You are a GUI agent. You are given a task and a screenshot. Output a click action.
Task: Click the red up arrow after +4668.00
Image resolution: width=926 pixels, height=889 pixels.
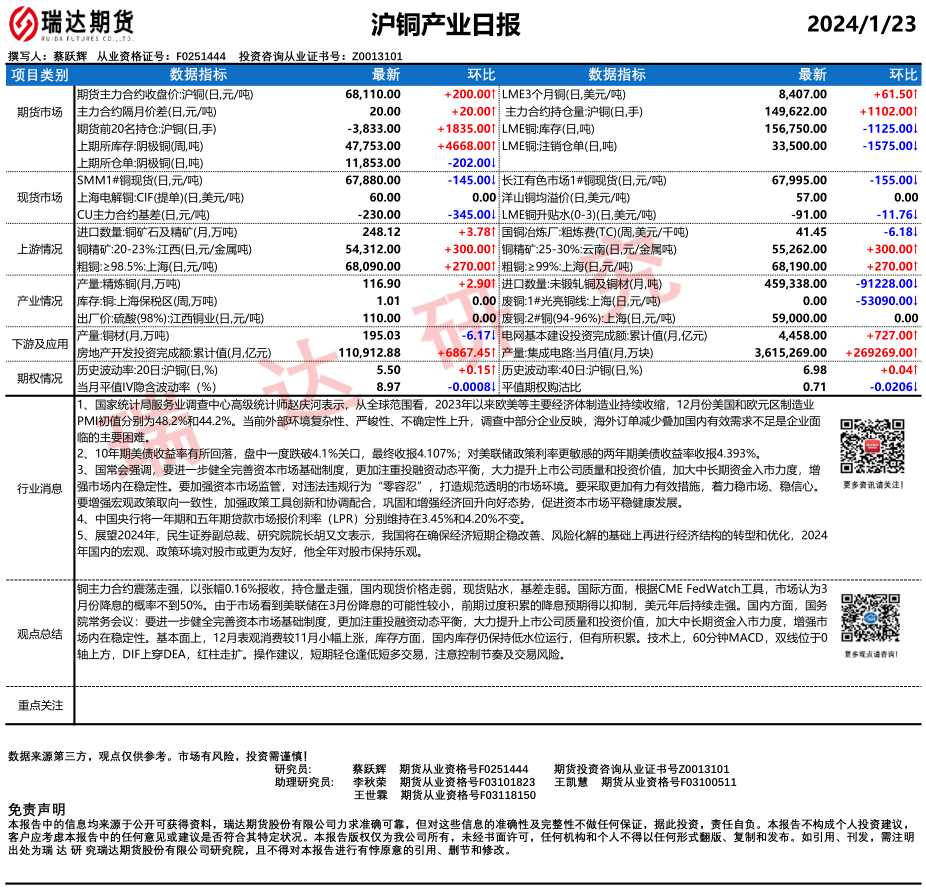493,145
